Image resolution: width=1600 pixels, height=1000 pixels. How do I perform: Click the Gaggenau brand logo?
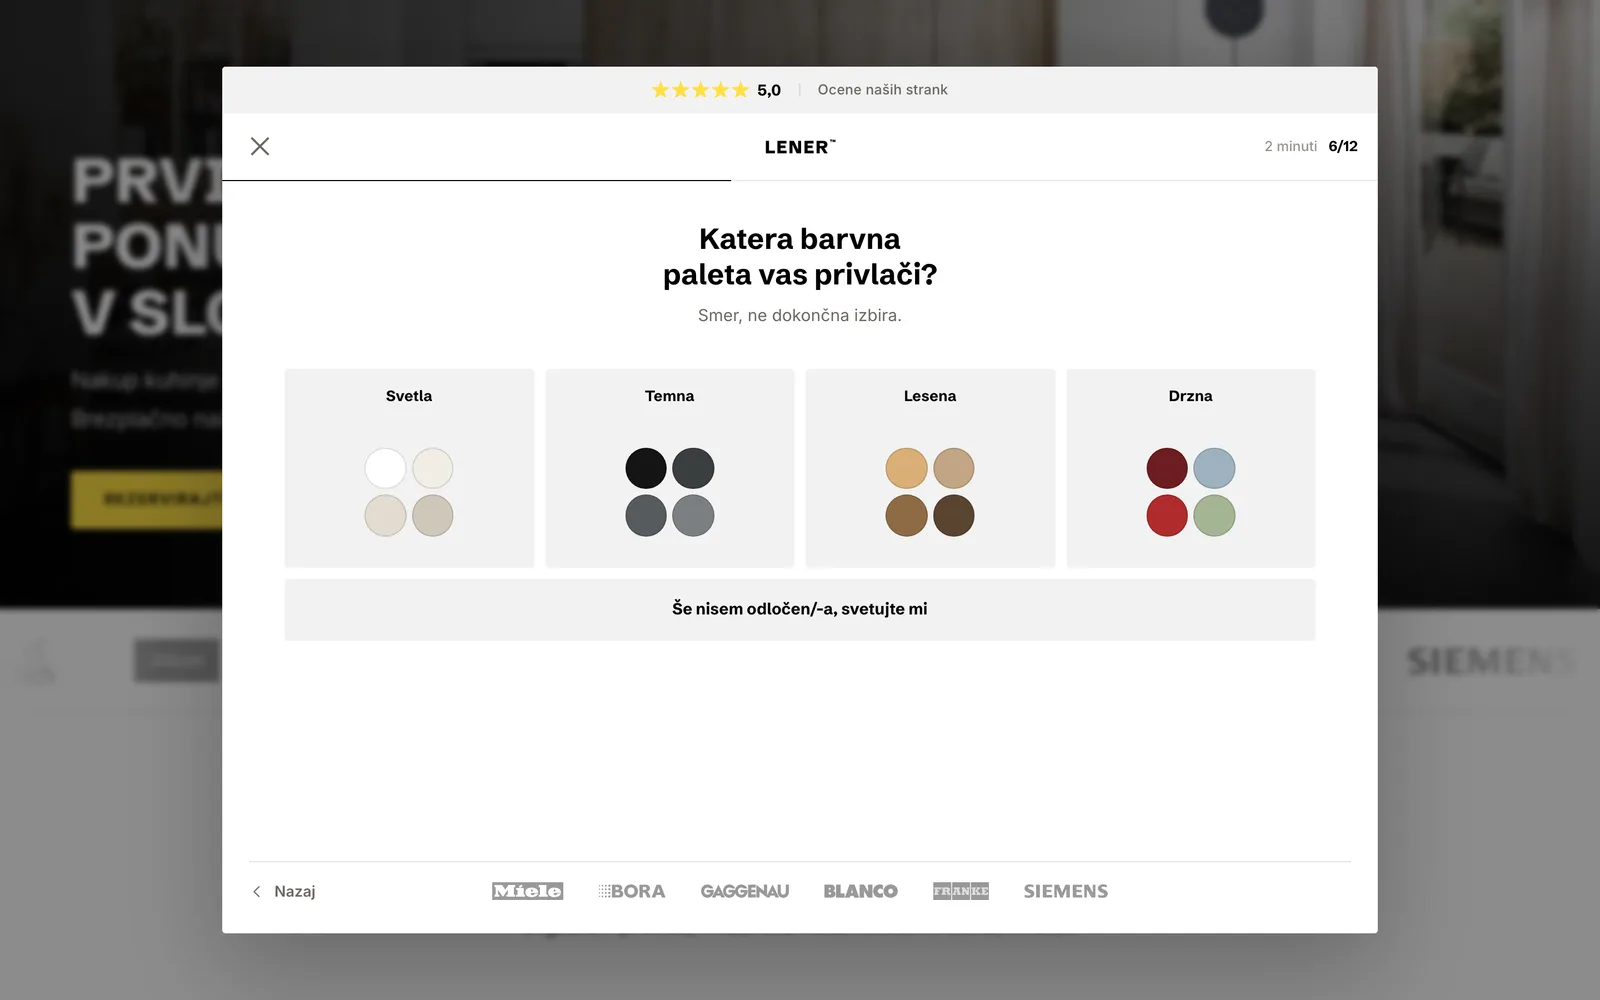click(x=745, y=891)
